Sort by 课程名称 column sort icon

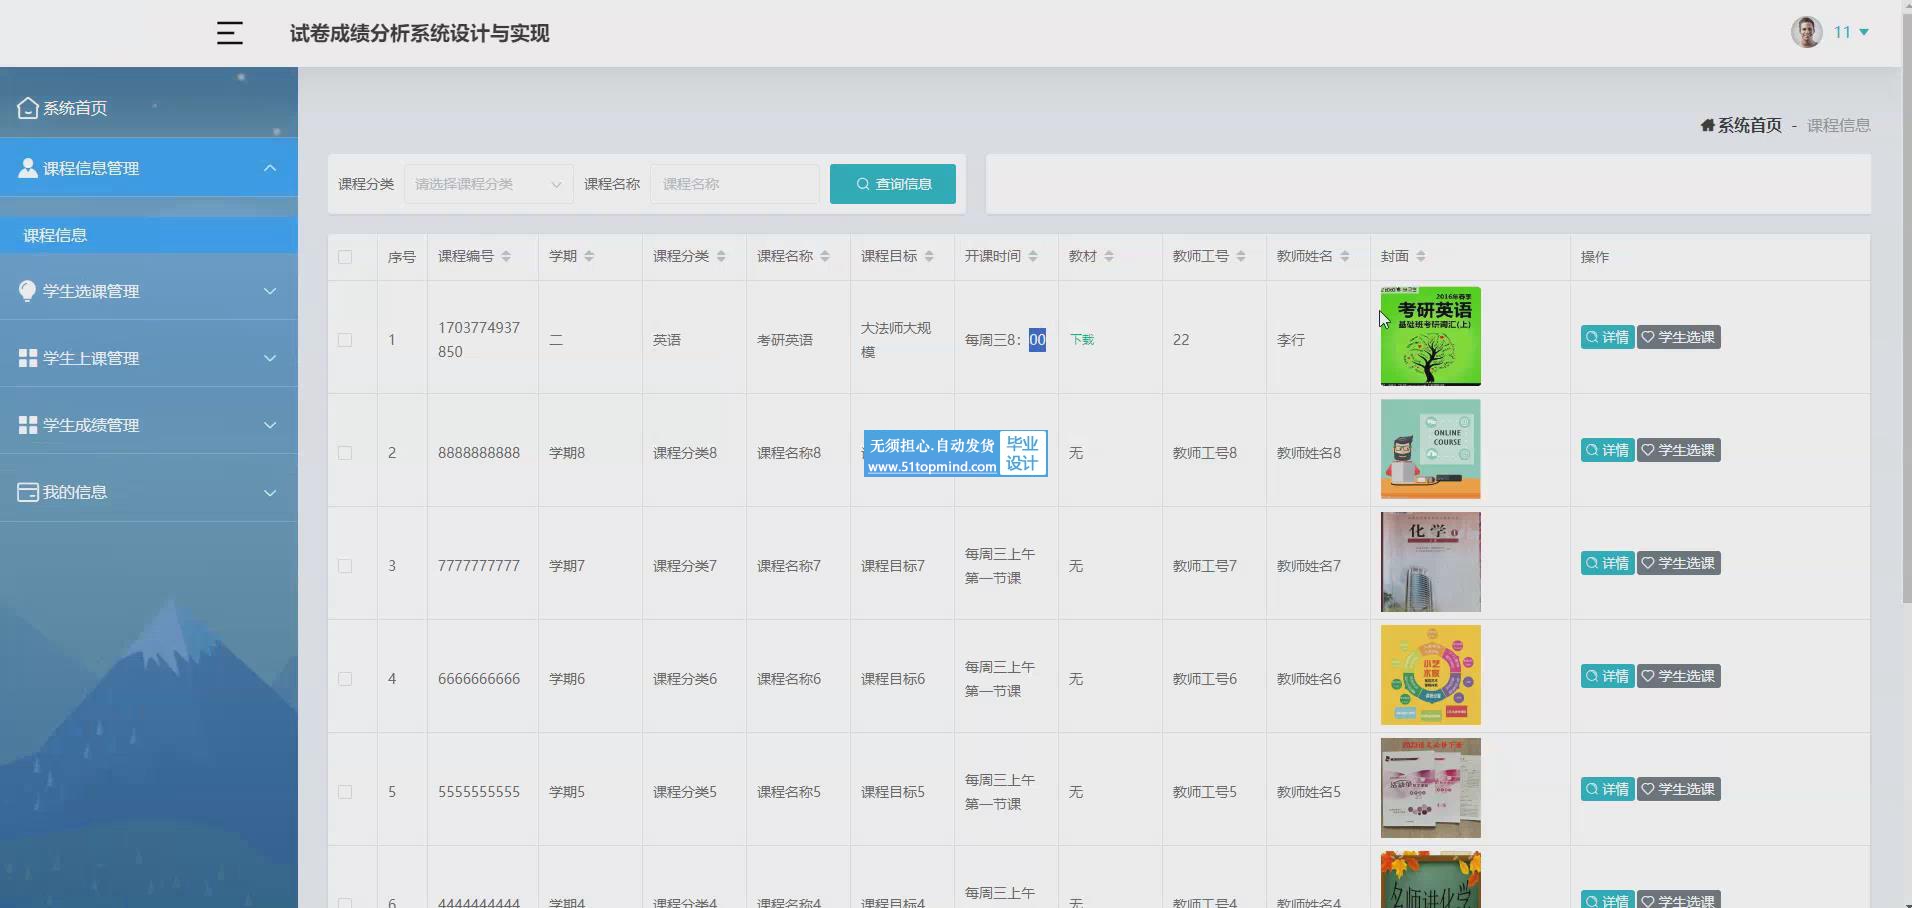825,257
